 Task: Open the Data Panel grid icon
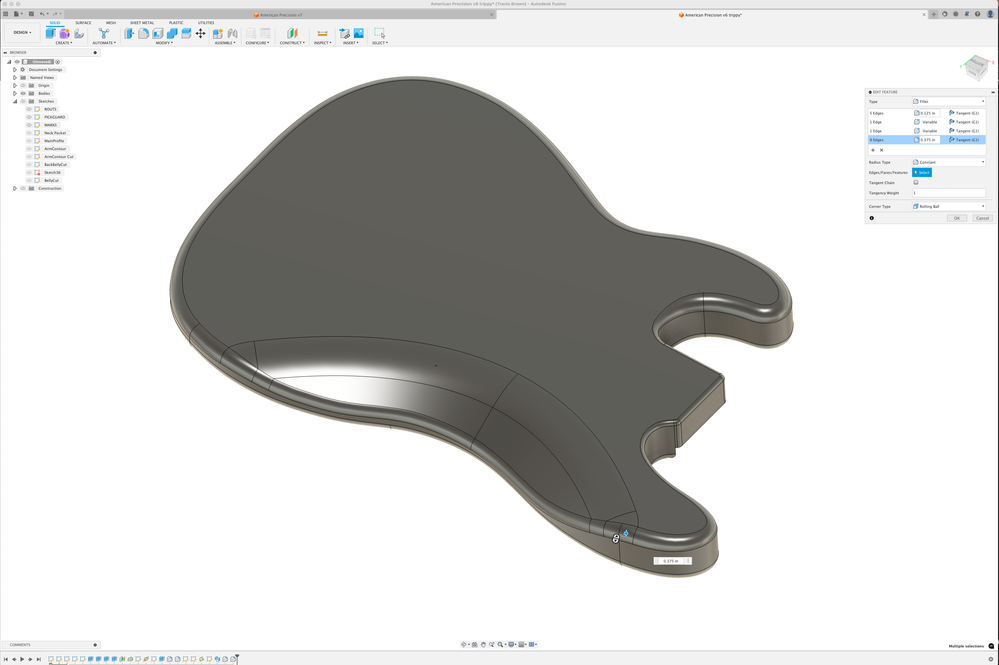click(x=6, y=13)
